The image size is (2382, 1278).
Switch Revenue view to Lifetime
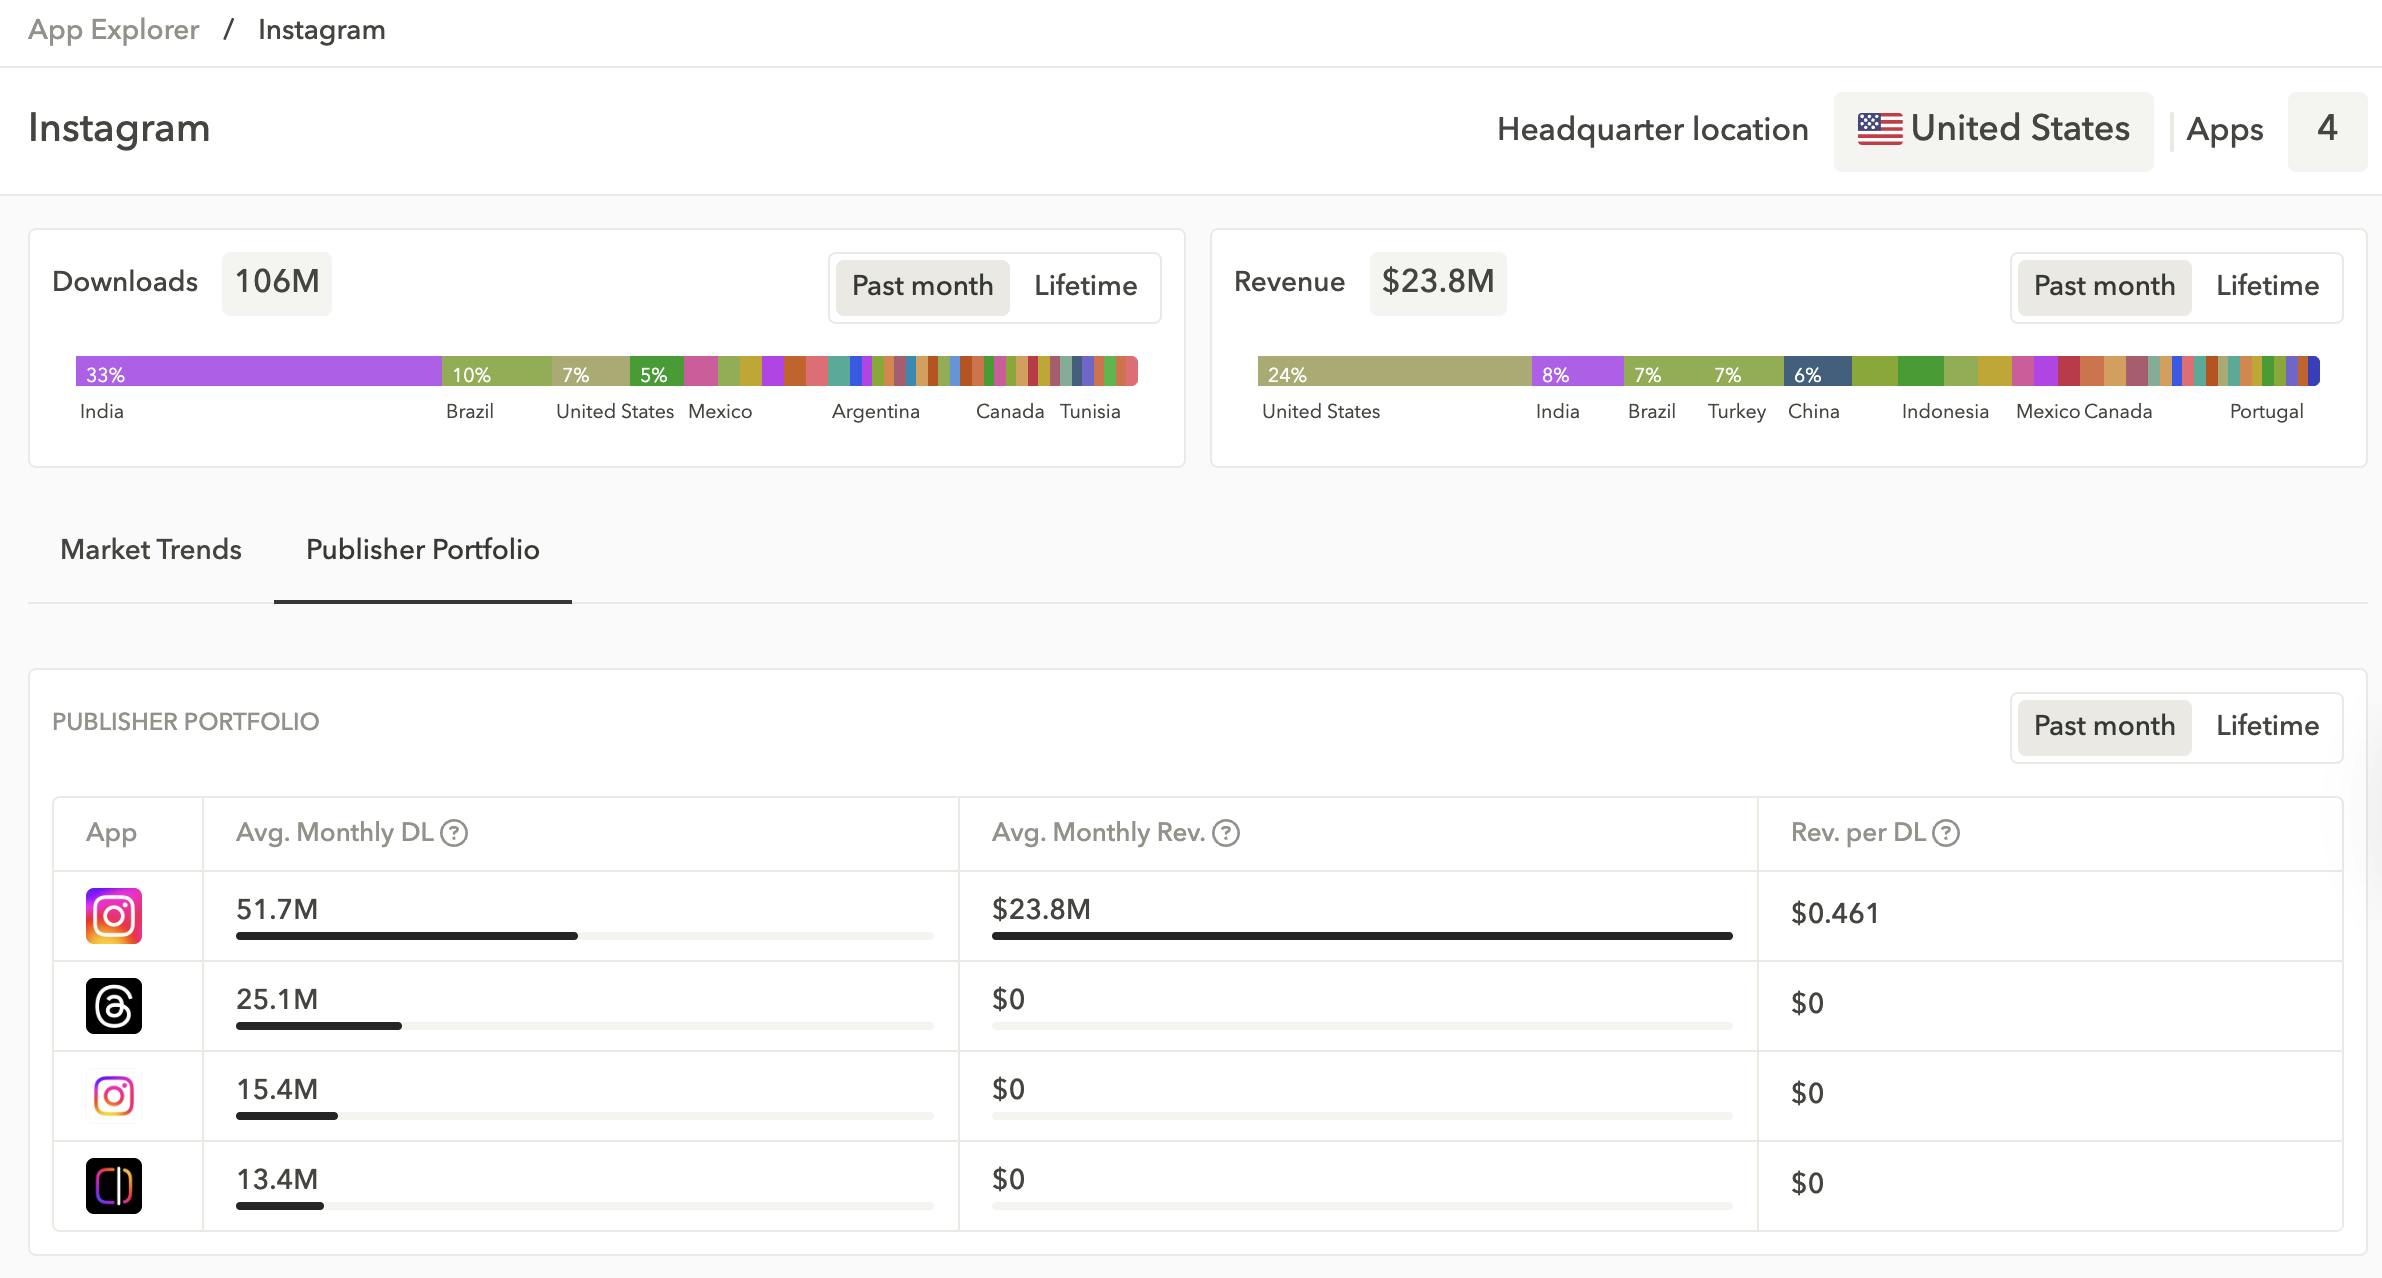[2267, 287]
